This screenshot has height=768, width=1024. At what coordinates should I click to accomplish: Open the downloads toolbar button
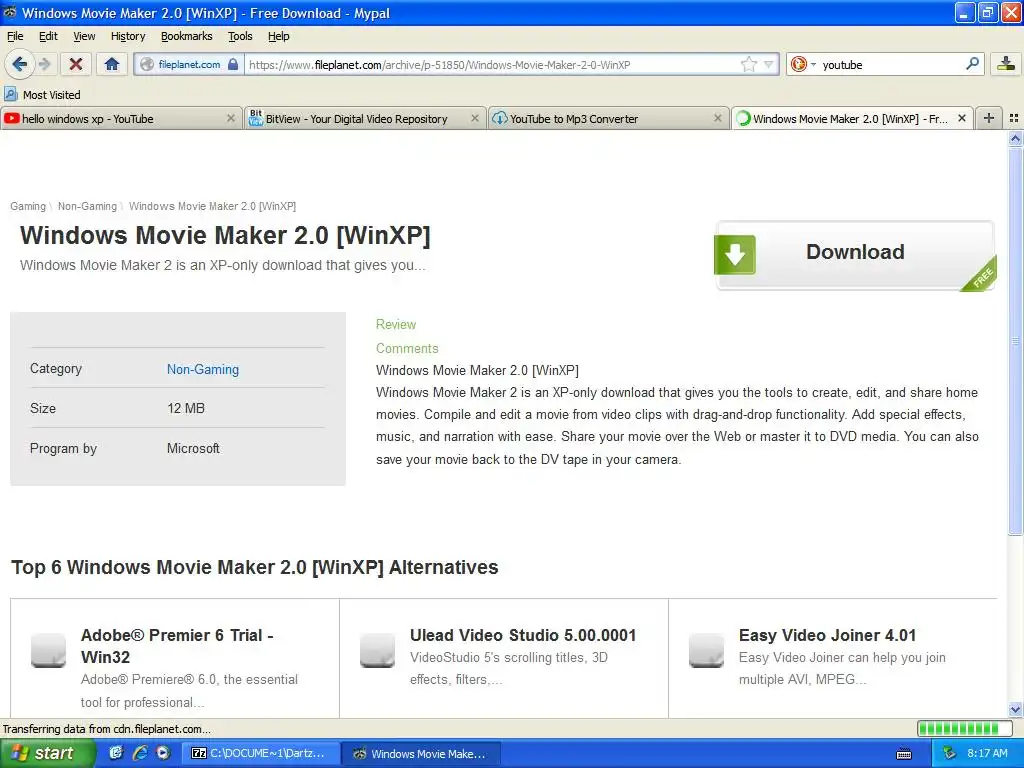tap(1006, 64)
